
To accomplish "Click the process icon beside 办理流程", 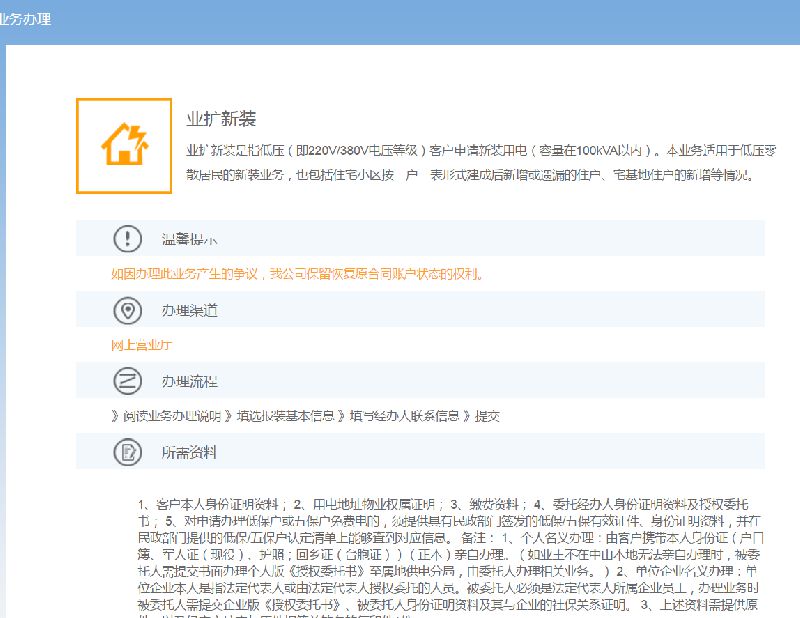I will pyautogui.click(x=128, y=381).
